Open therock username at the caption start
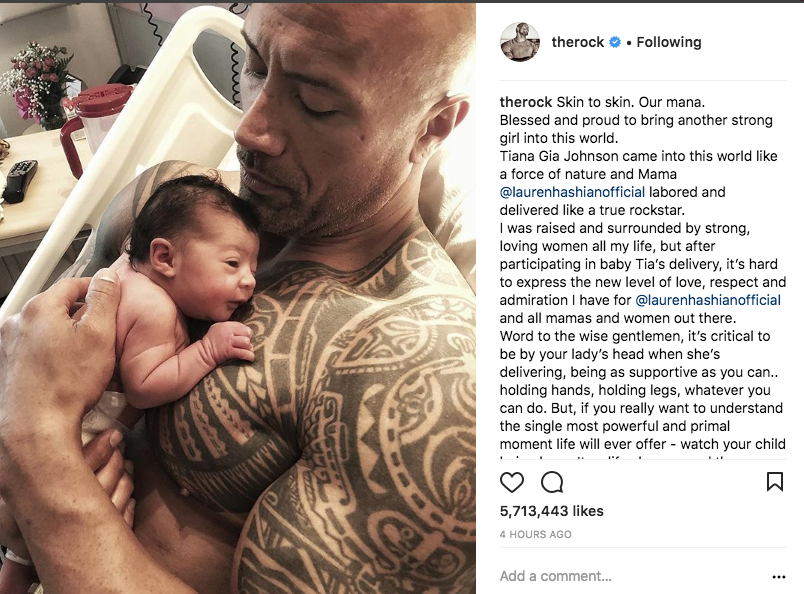The height and width of the screenshot is (594, 804). click(x=526, y=102)
